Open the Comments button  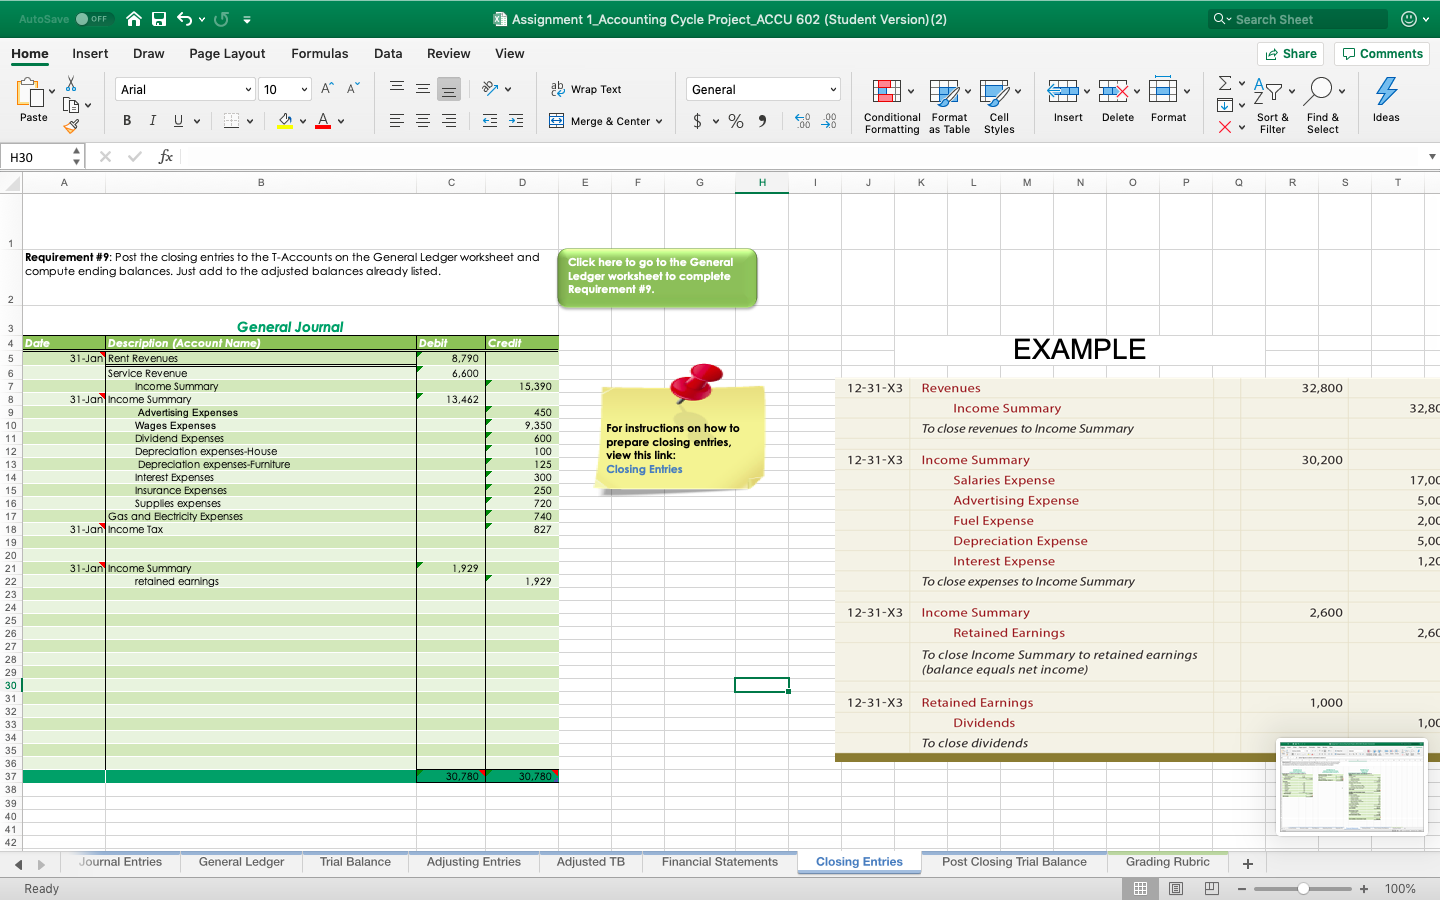click(x=1382, y=54)
